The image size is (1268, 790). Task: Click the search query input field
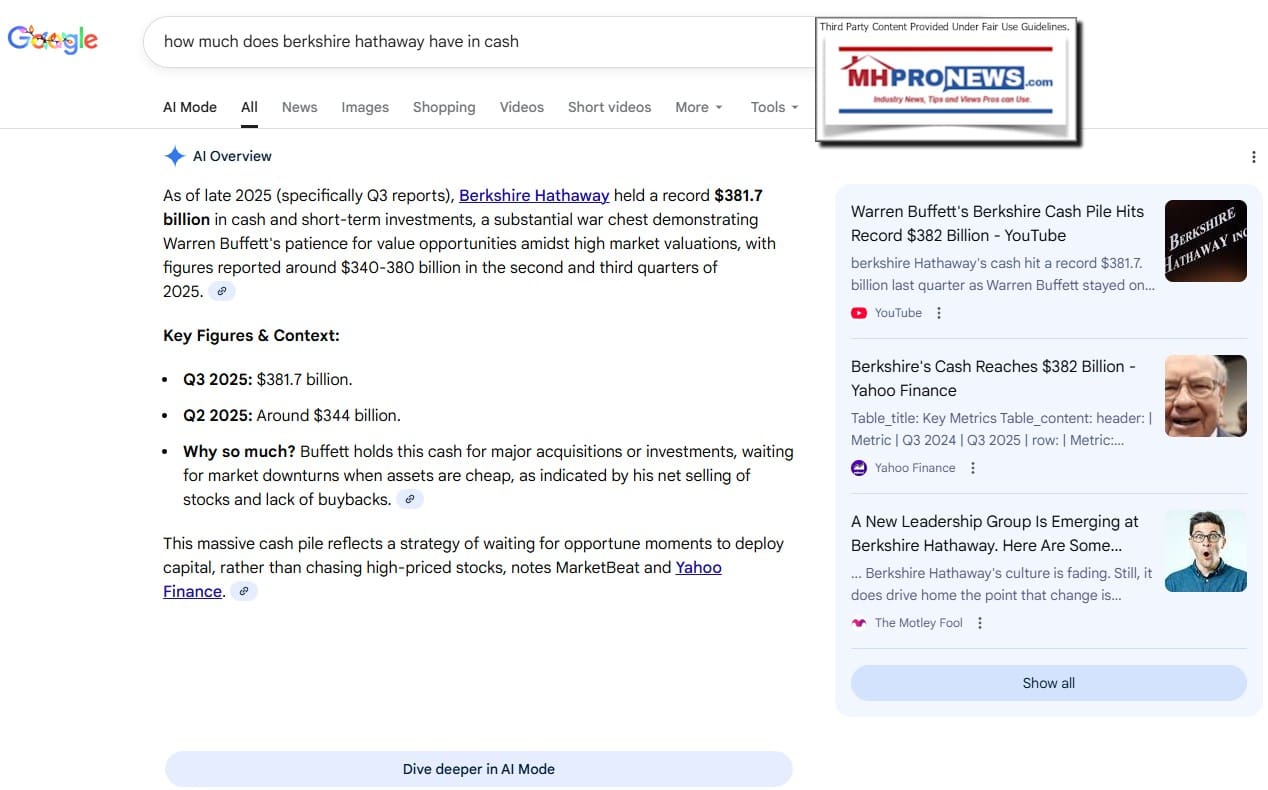tap(480, 42)
